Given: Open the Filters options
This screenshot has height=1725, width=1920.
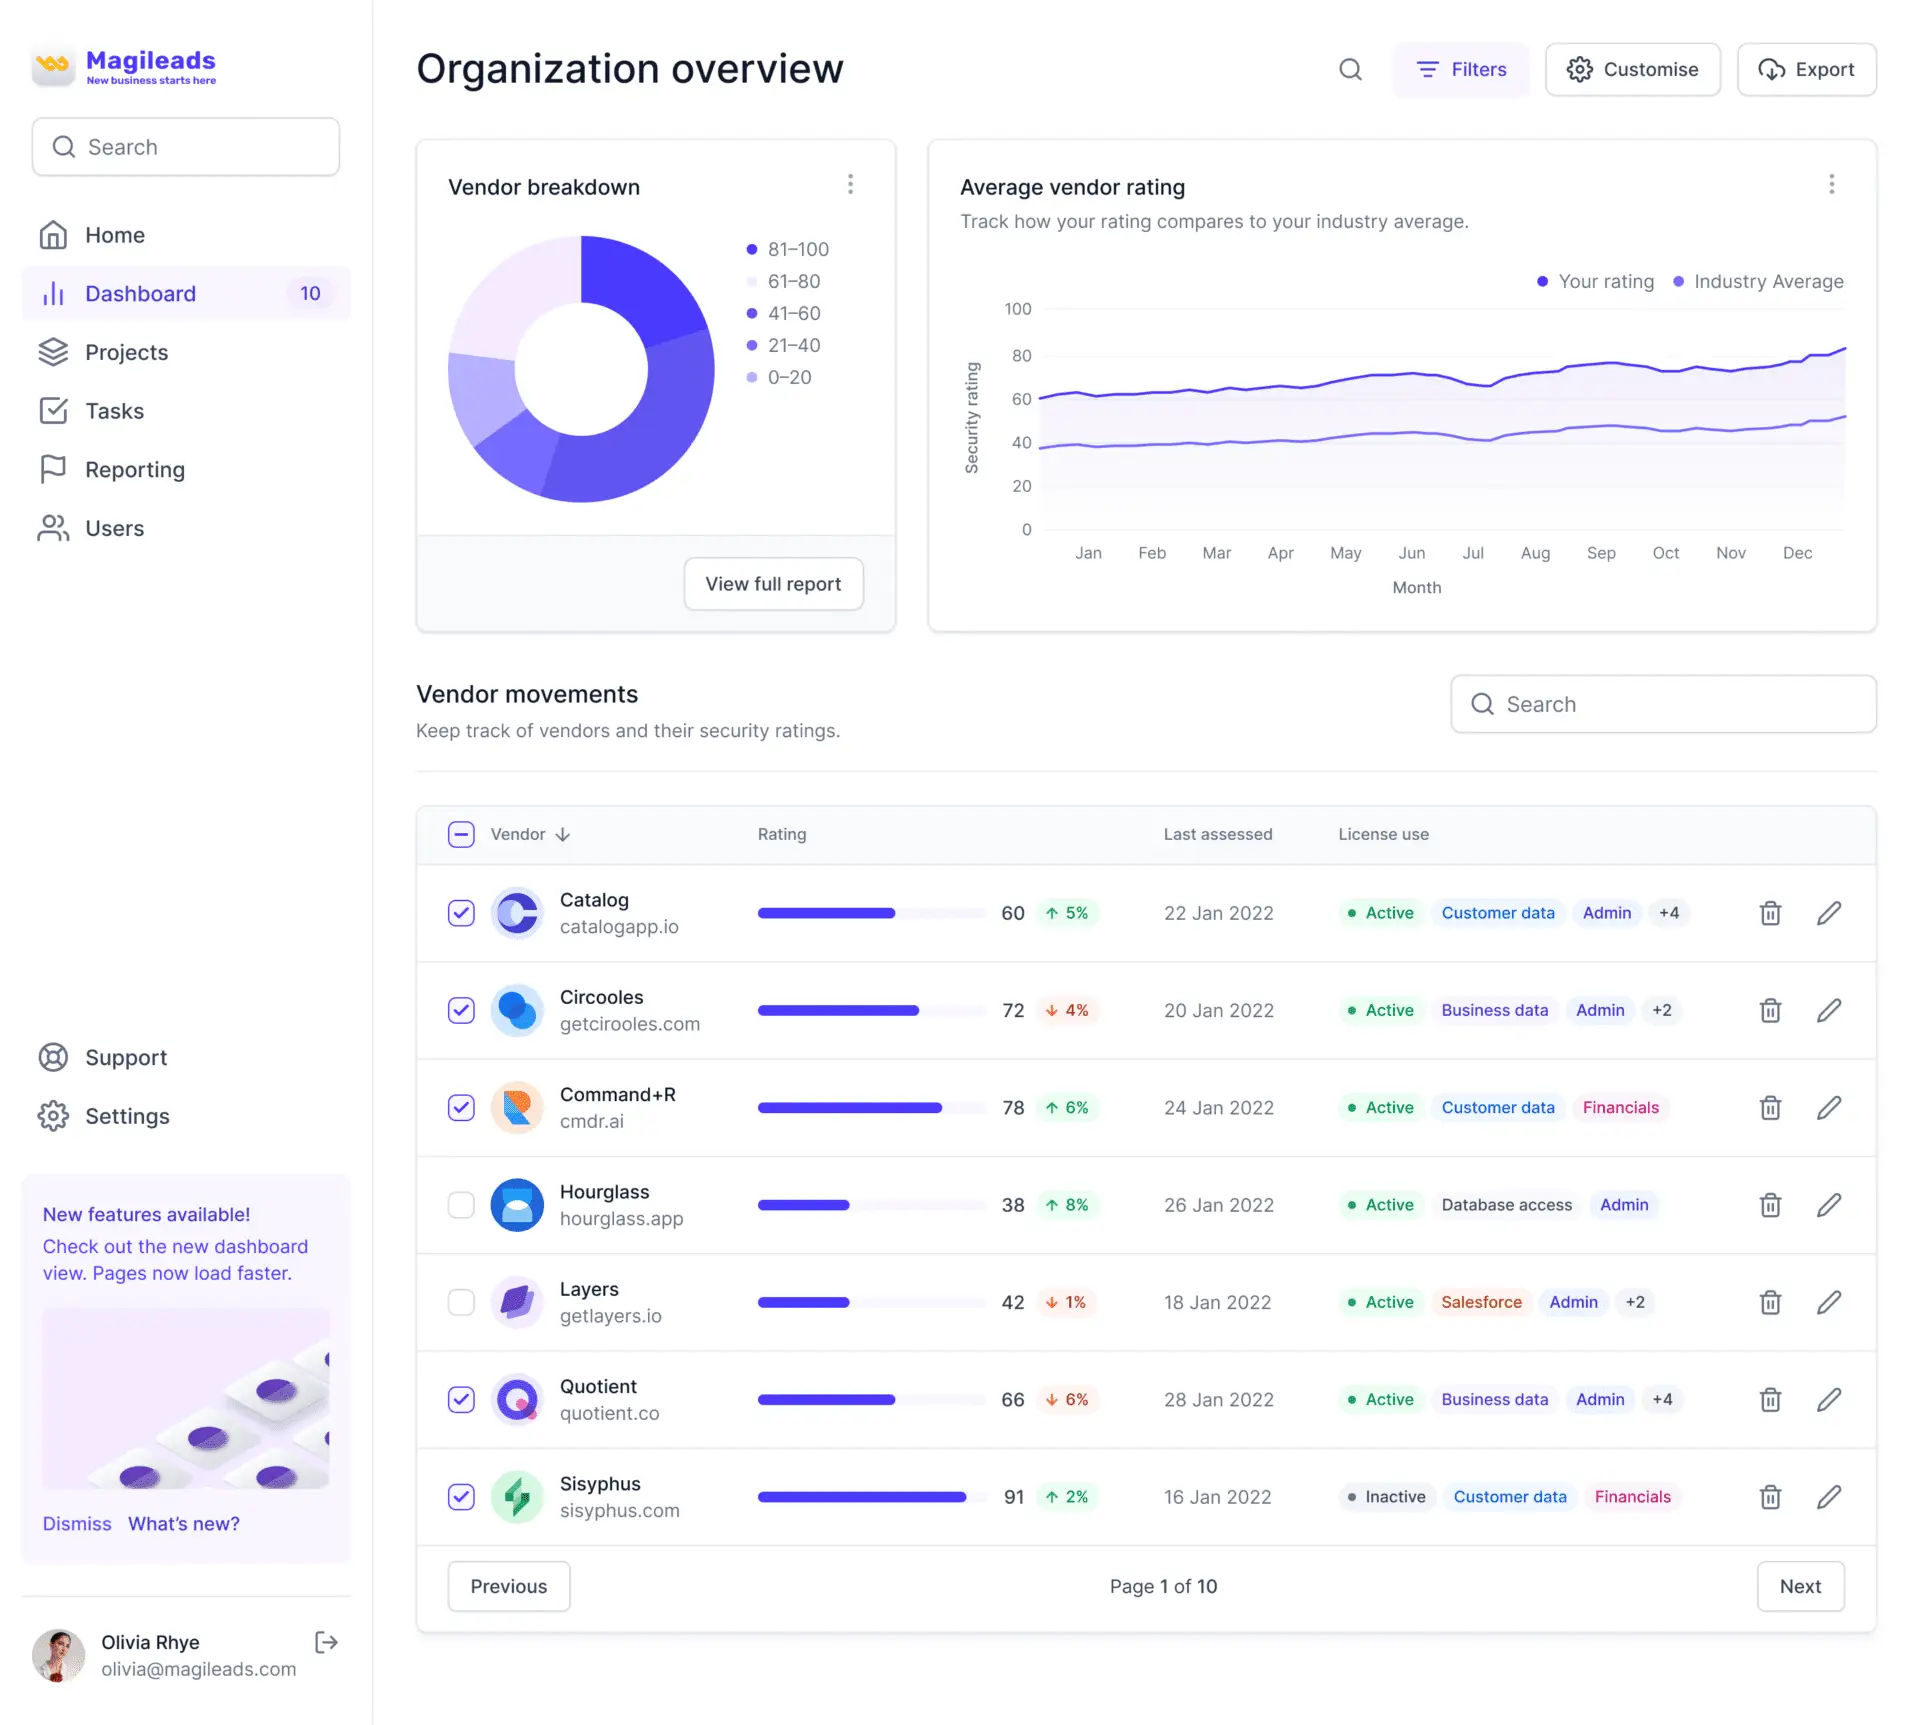Looking at the screenshot, I should point(1461,69).
